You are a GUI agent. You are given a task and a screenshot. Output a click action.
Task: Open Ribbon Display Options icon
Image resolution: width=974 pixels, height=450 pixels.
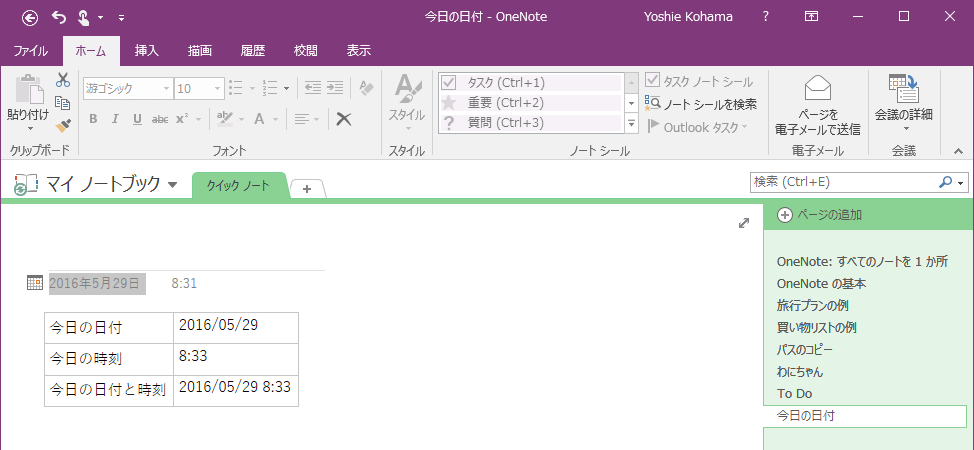click(811, 17)
